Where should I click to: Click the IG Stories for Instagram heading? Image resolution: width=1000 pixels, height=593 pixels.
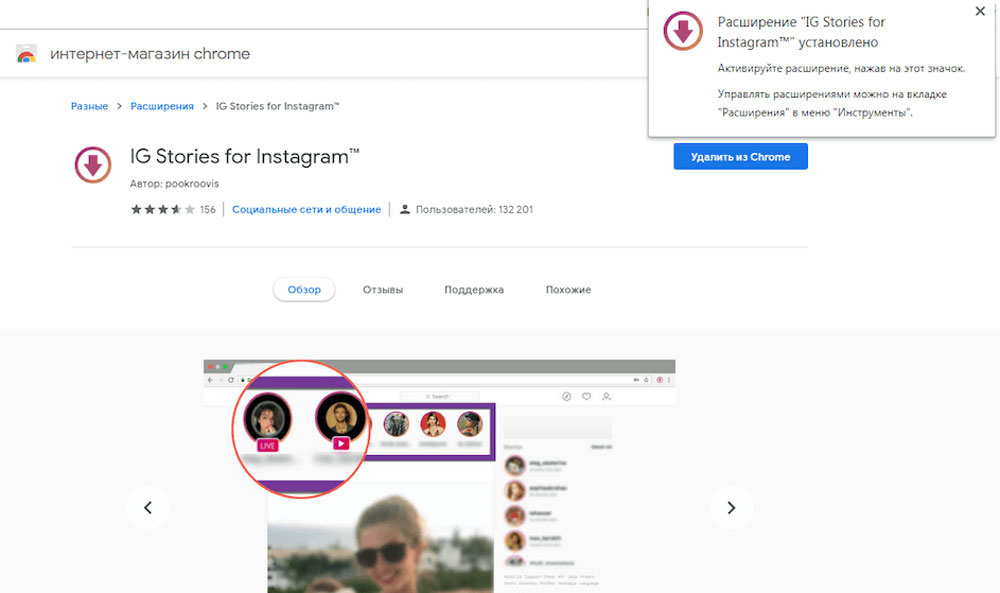point(245,156)
